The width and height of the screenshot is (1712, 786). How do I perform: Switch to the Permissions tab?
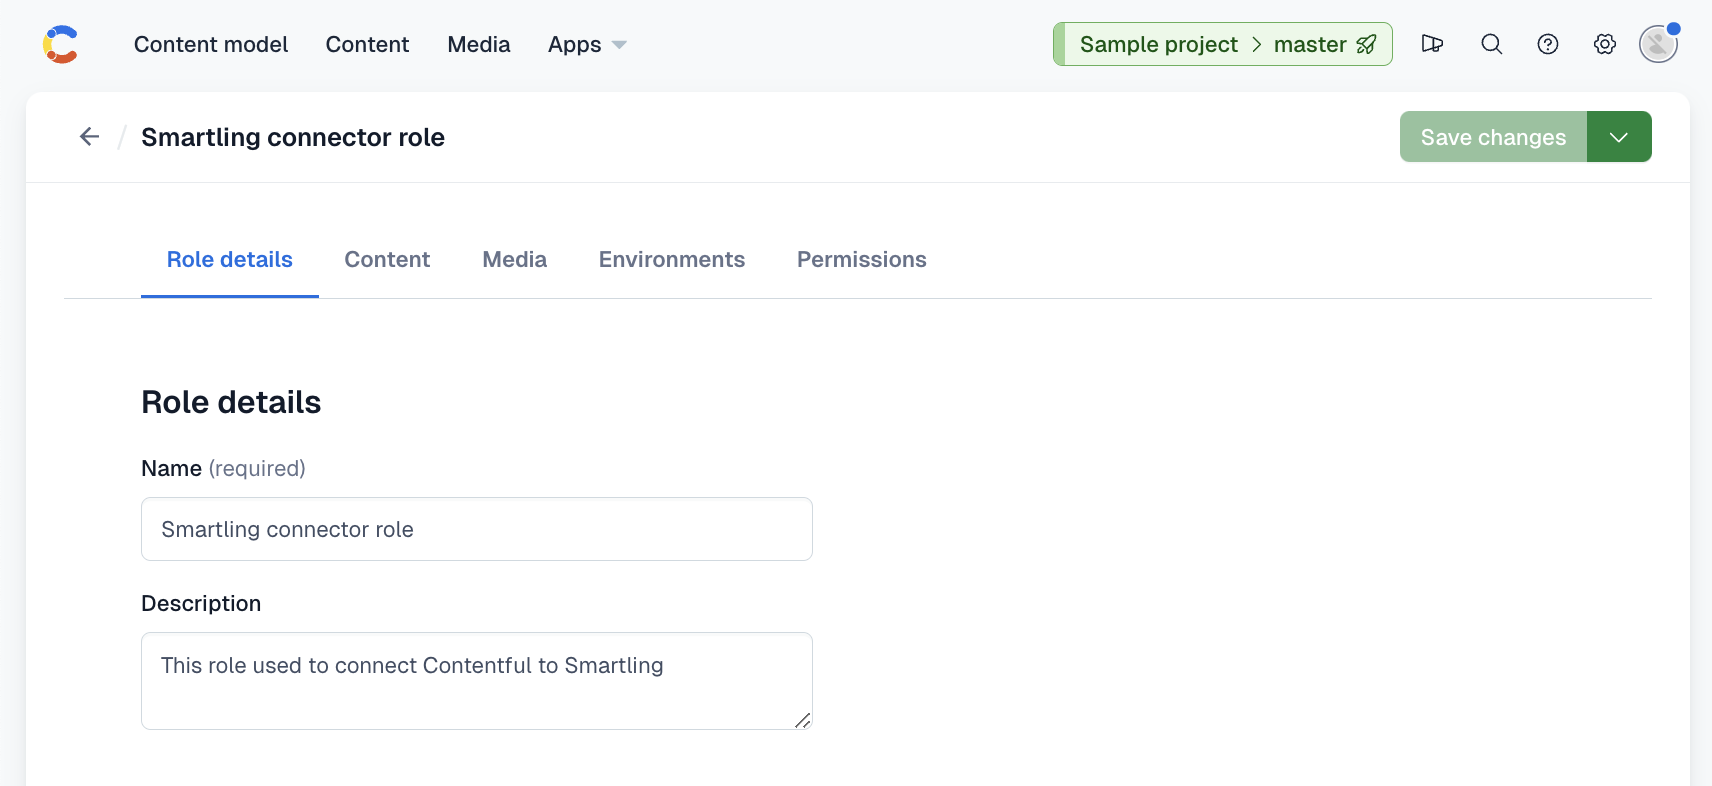(862, 260)
